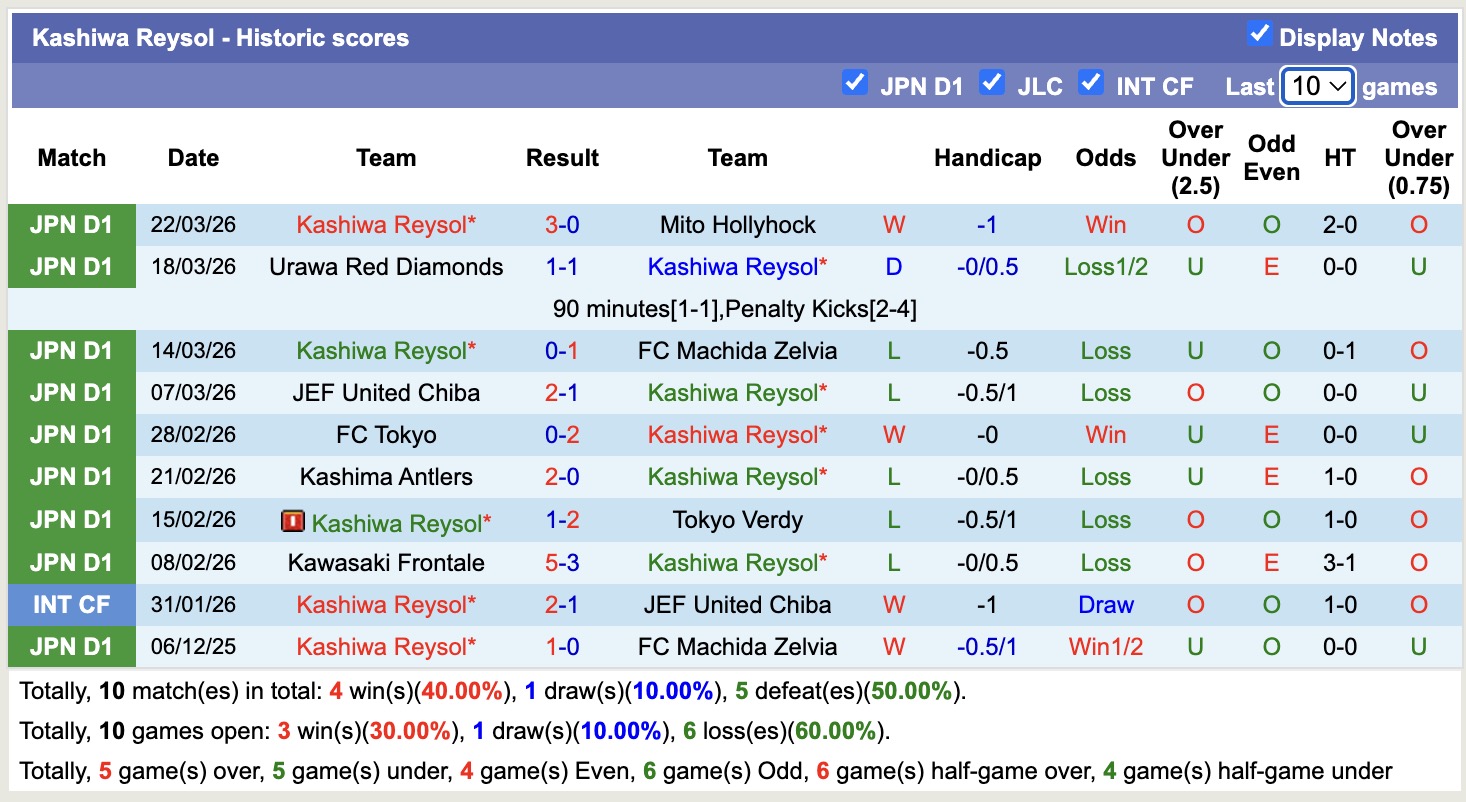
Task: Click the INT CF badge on the 31/01/26 row
Action: 71,604
